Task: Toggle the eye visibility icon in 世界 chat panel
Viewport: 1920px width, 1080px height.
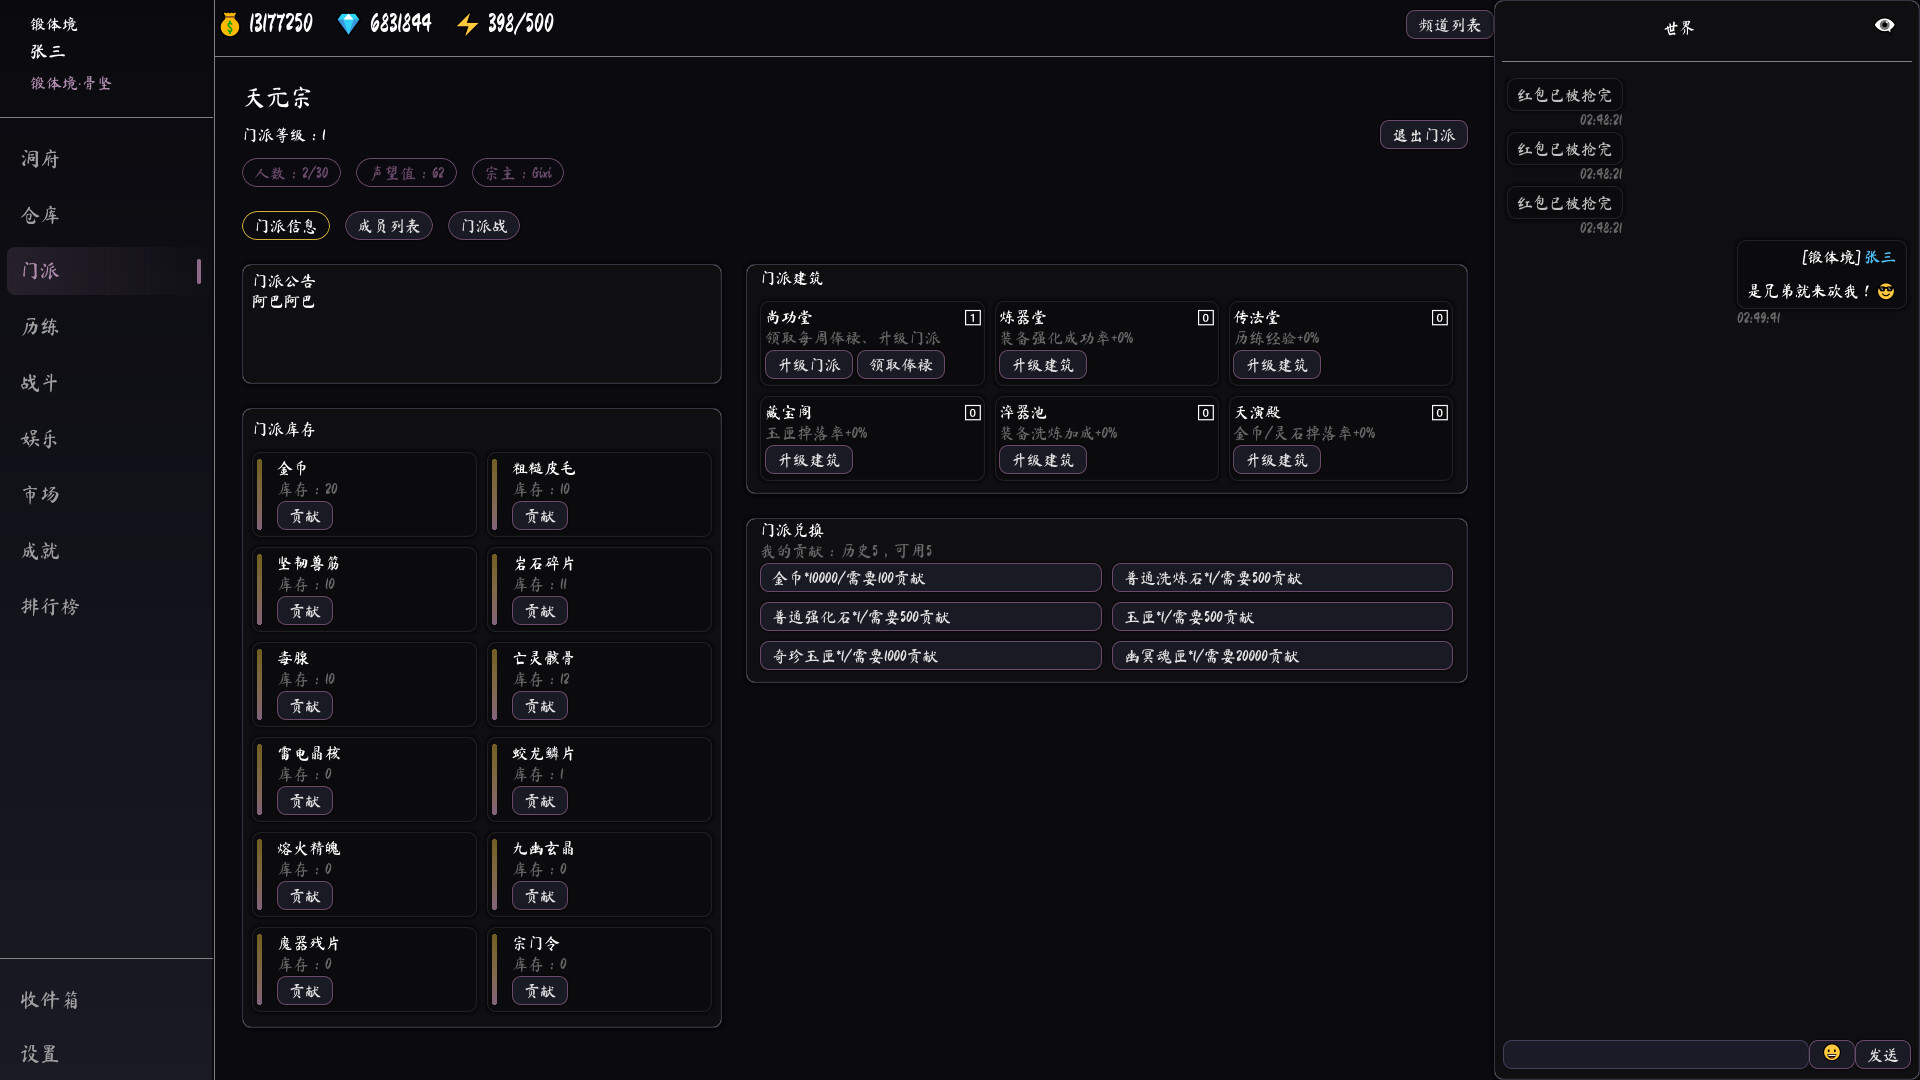Action: 1885,24
